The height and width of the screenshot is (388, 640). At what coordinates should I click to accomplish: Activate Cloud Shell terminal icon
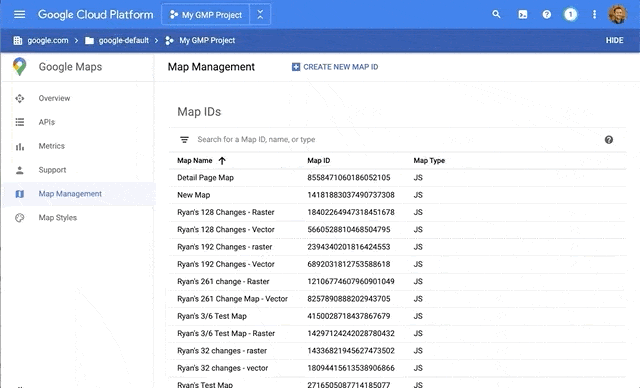pos(522,15)
